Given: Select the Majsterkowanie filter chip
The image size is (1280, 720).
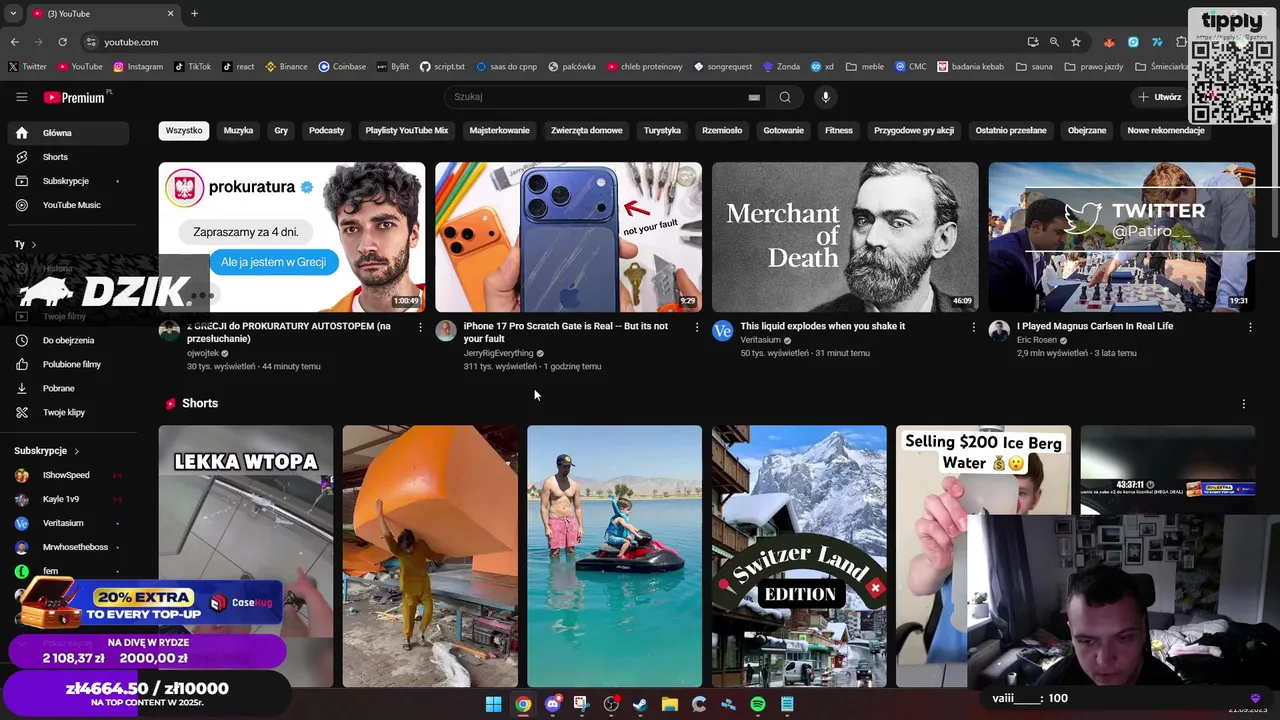Looking at the screenshot, I should pos(499,130).
